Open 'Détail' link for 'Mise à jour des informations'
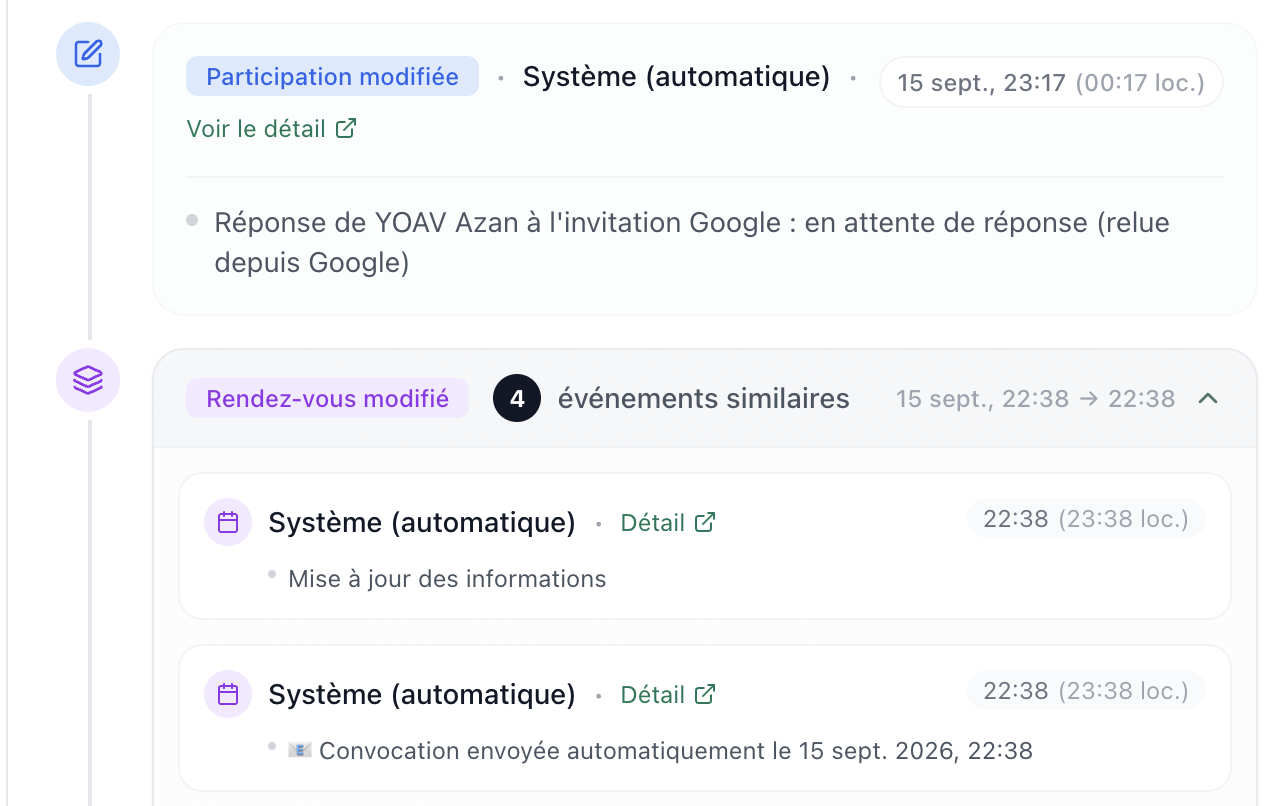The width and height of the screenshot is (1276, 806). coord(668,523)
